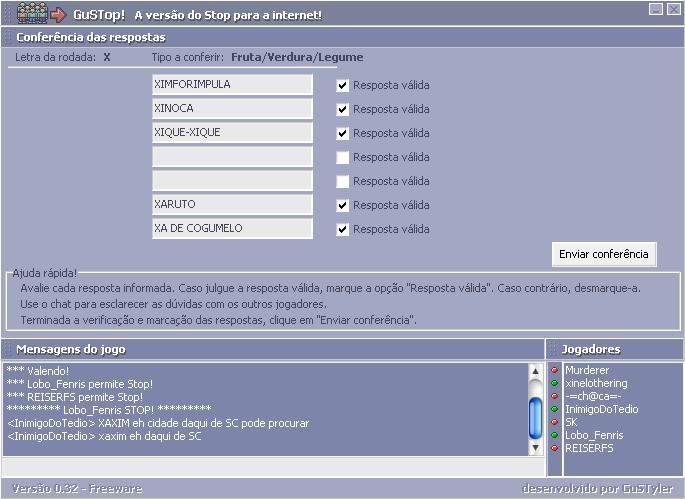
Task: Select player Lobo_Fenris in Jogadores list
Action: [x=594, y=435]
